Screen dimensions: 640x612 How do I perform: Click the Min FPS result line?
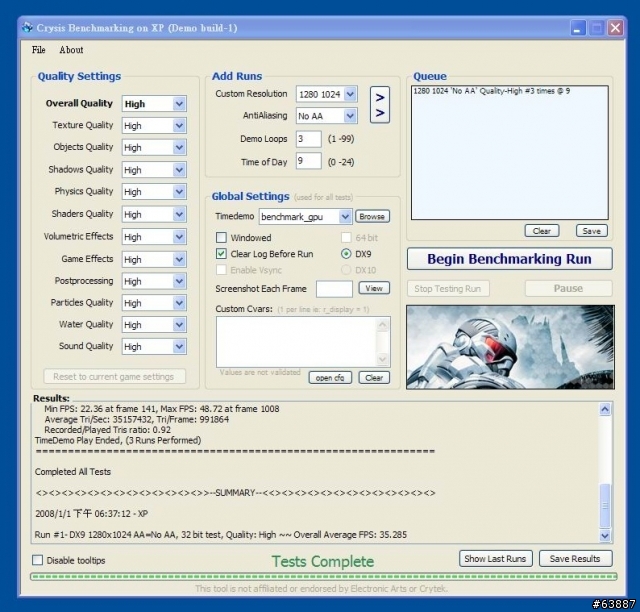(162, 409)
